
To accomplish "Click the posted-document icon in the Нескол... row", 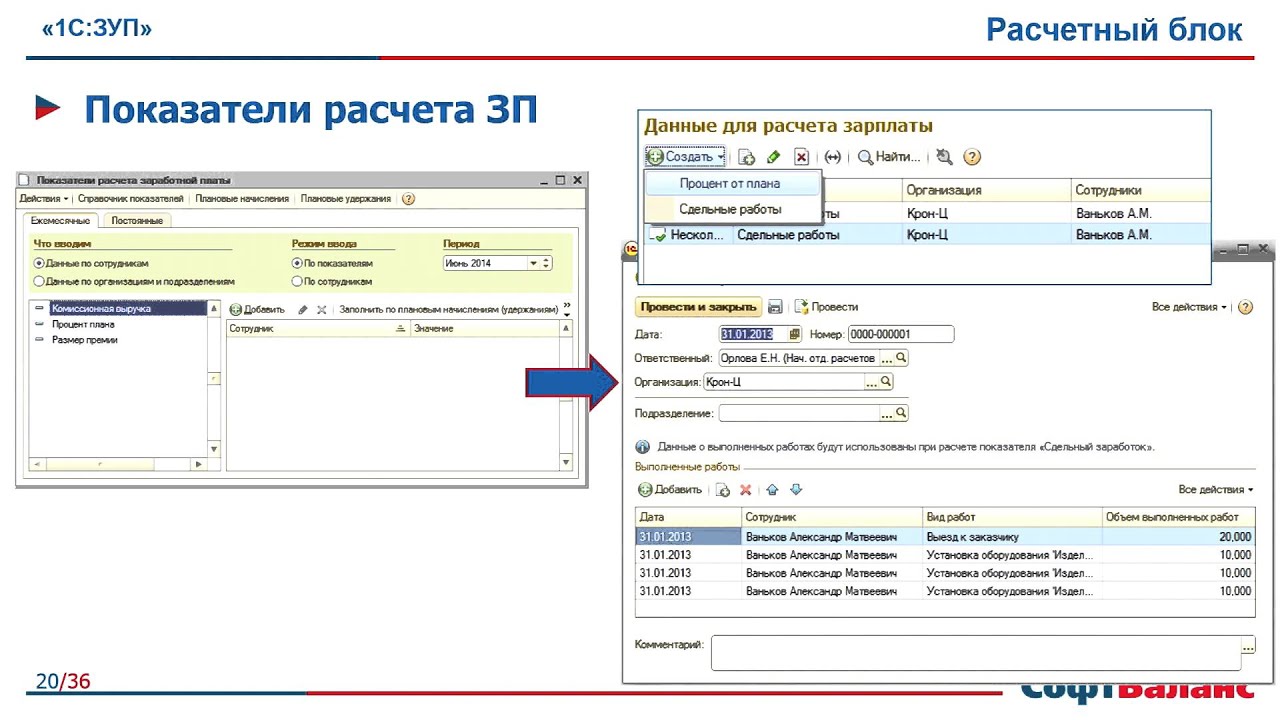I will click(657, 235).
